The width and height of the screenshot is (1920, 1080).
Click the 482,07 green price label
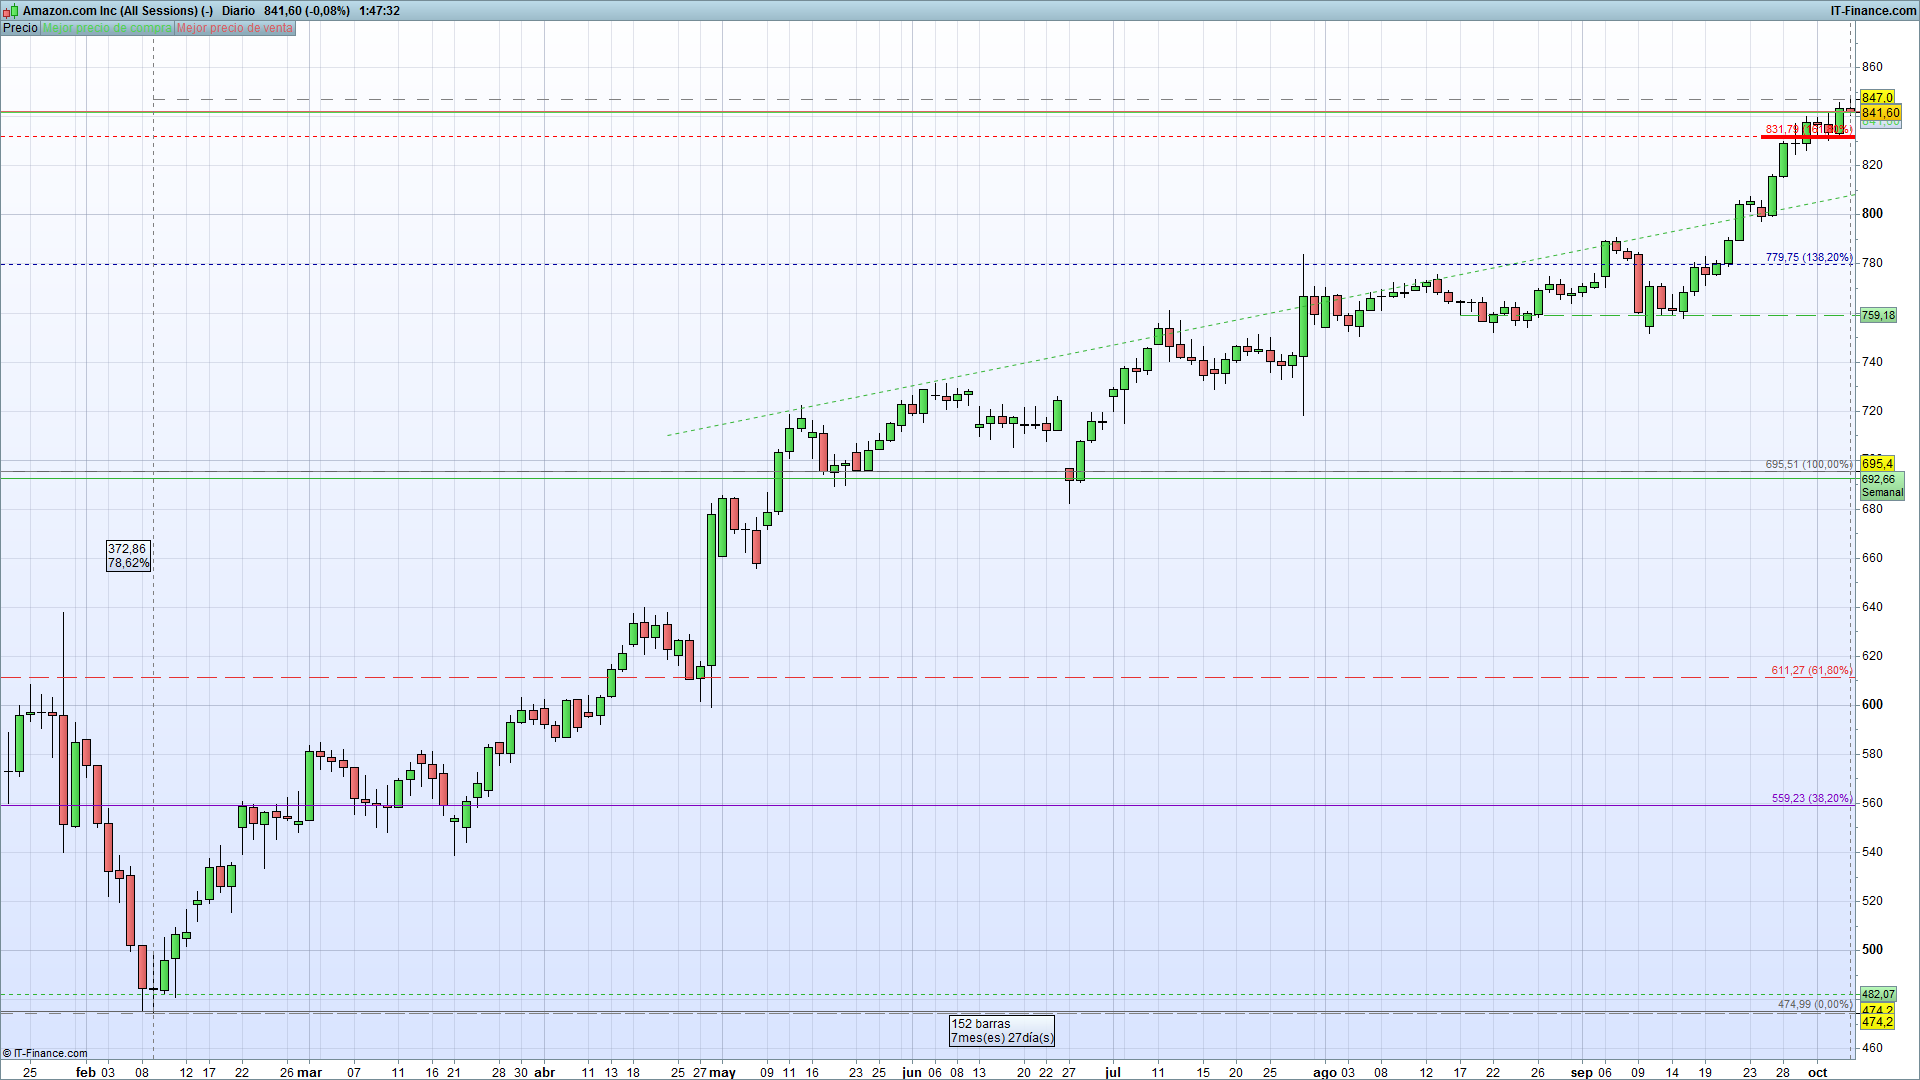point(1878,994)
